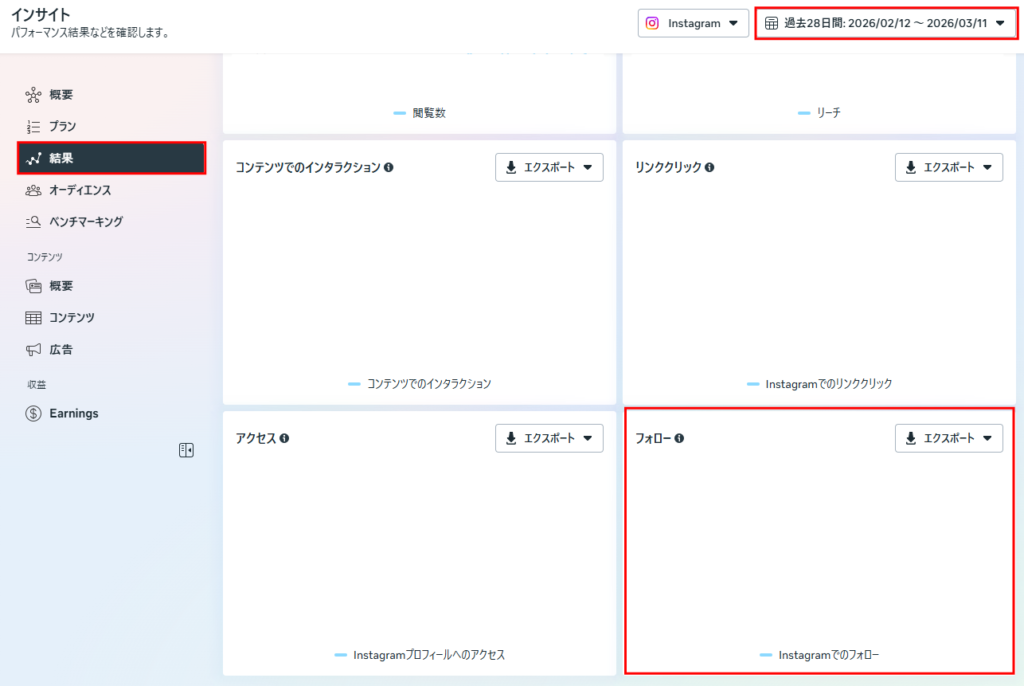Screen dimensions: 1024x686
Task: Open the Instagram platform dropdown
Action: pos(694,23)
